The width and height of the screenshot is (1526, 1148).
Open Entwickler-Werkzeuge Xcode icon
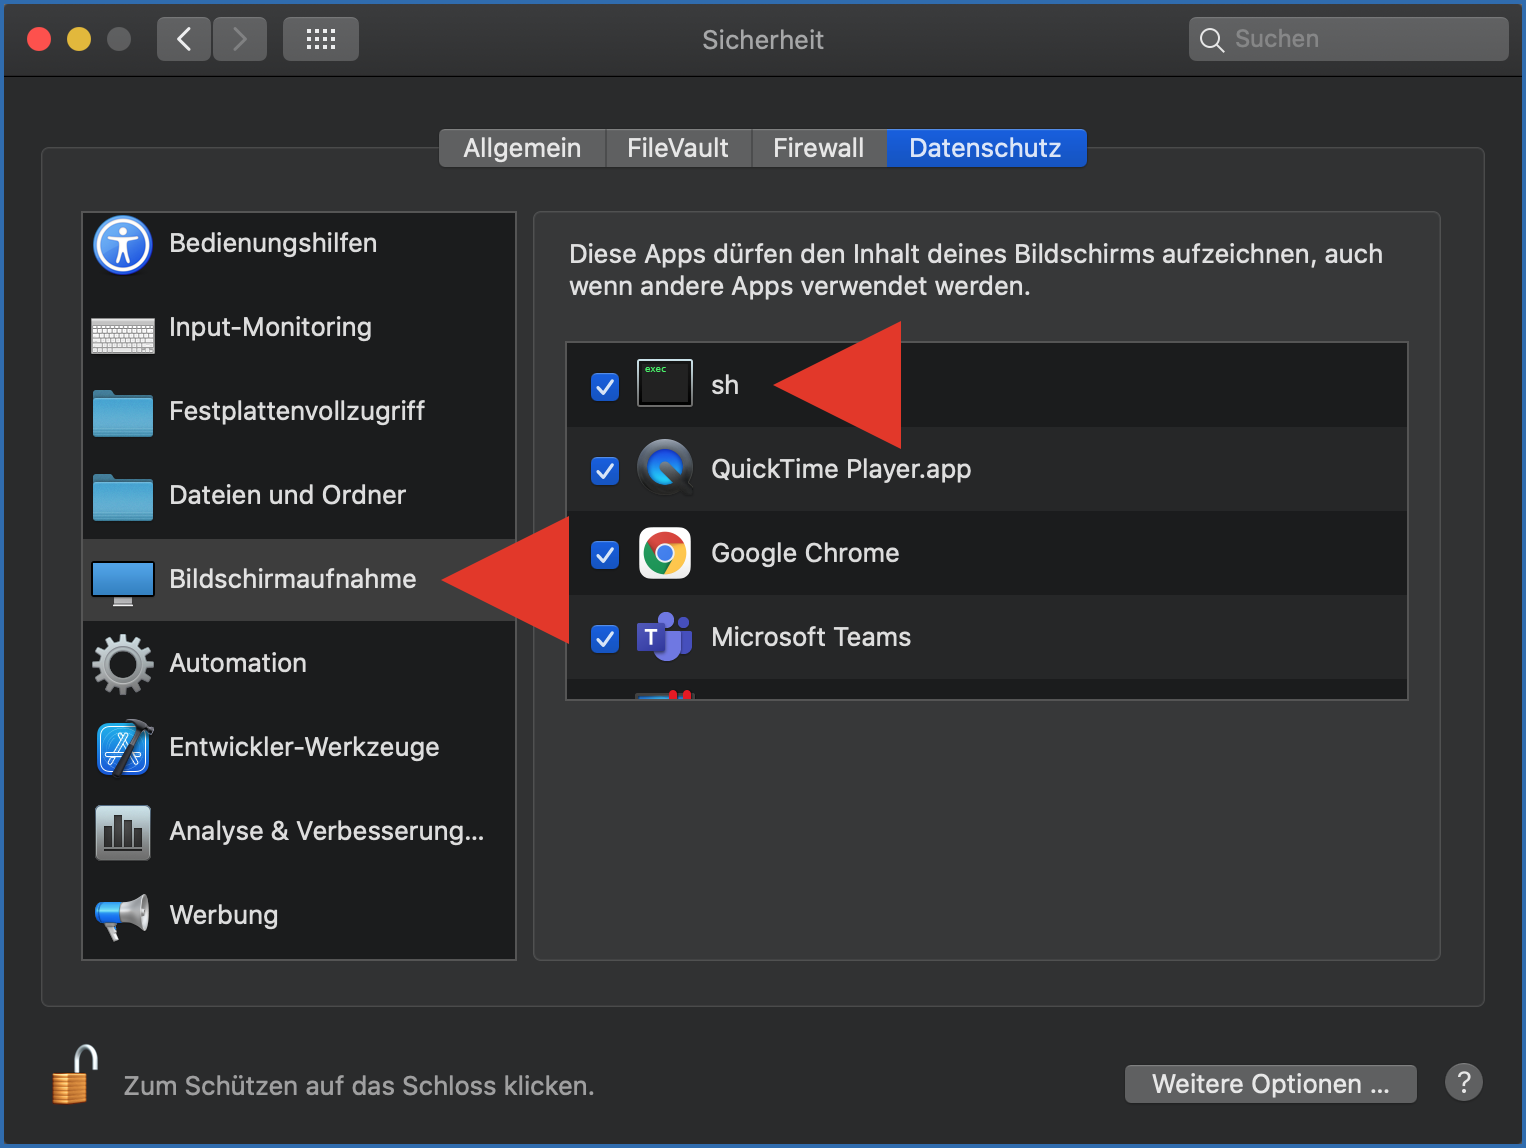pos(123,748)
